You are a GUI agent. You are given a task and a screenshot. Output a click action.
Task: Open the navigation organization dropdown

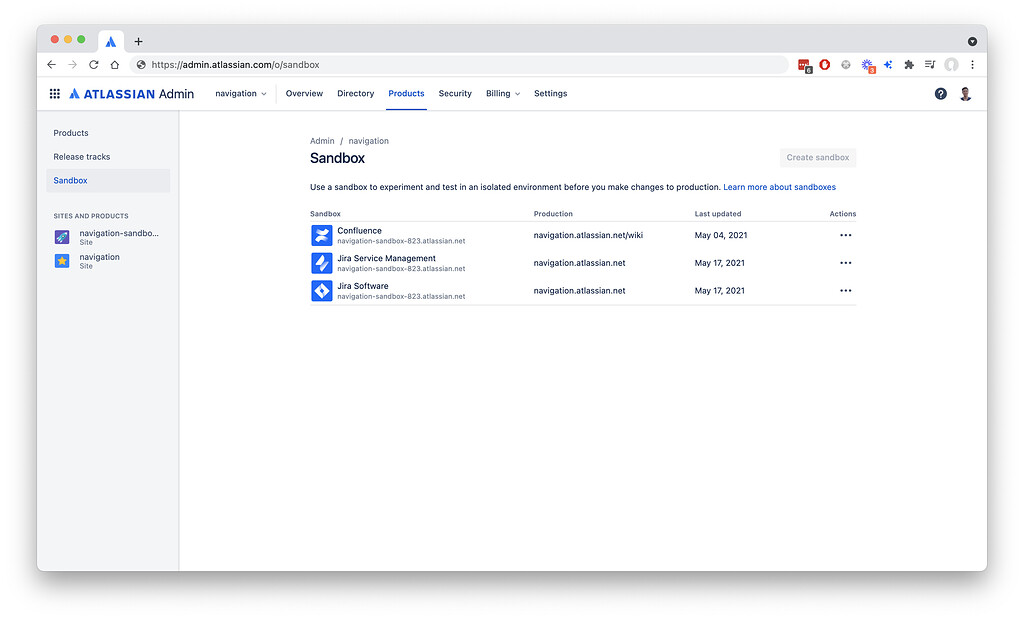click(x=240, y=93)
